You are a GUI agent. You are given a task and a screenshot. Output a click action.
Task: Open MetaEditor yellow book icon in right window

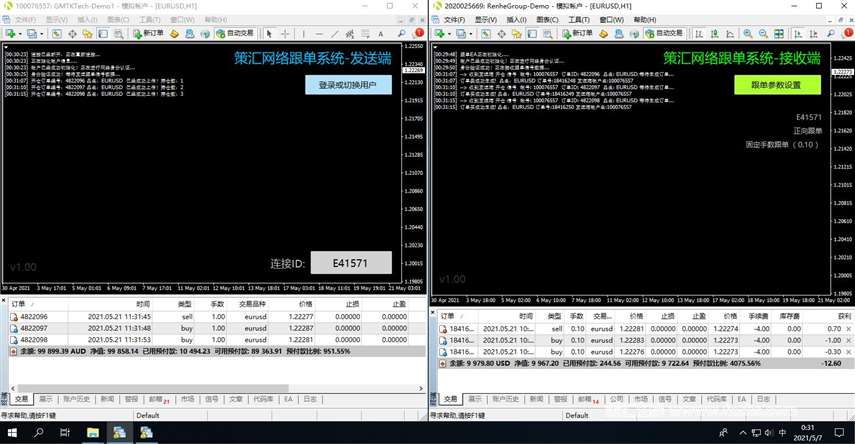pyautogui.click(x=603, y=34)
